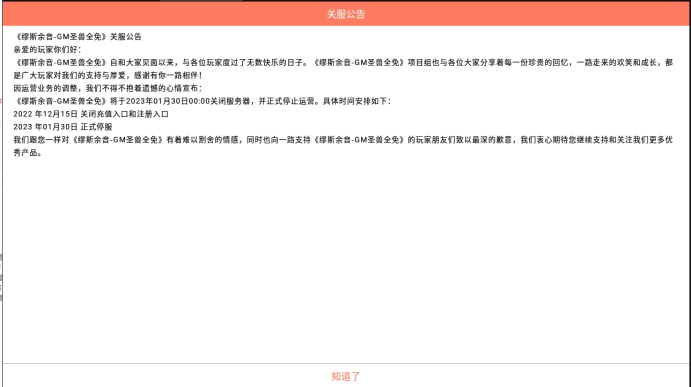Click the last line 秀产品。

tap(27, 153)
